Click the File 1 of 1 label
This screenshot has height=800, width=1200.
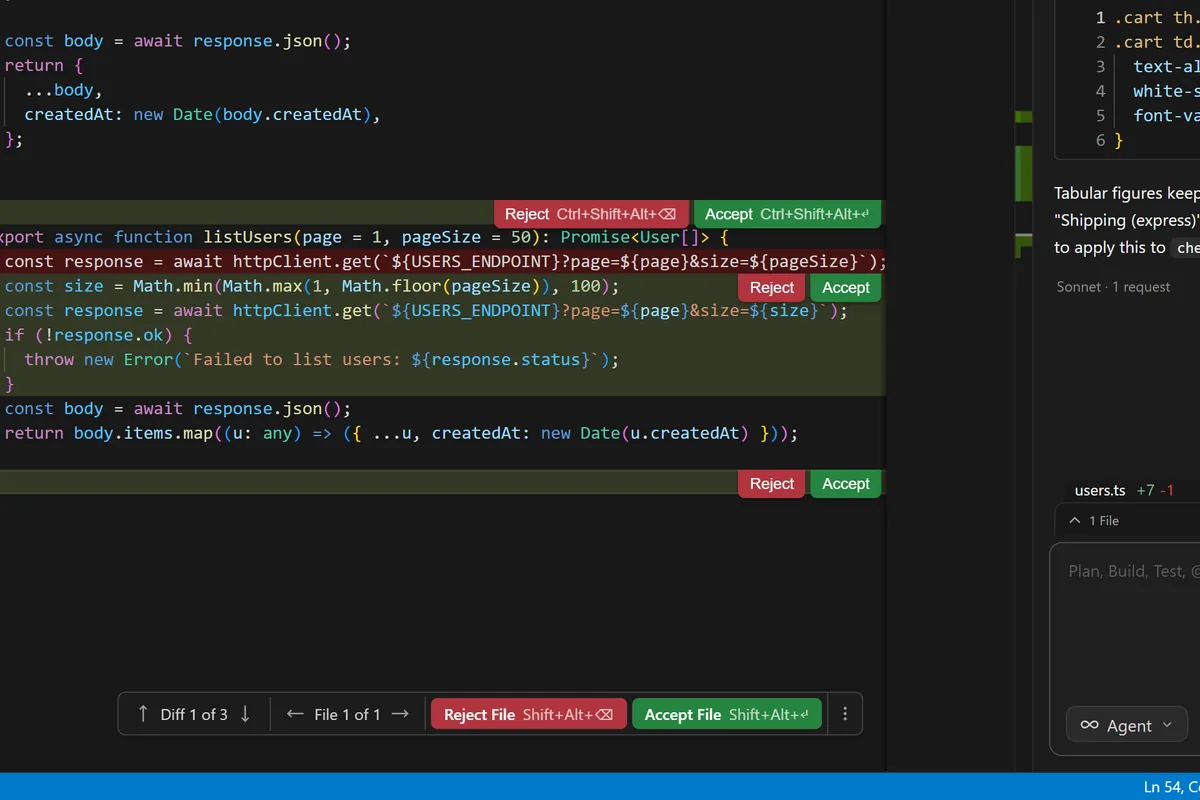click(347, 714)
